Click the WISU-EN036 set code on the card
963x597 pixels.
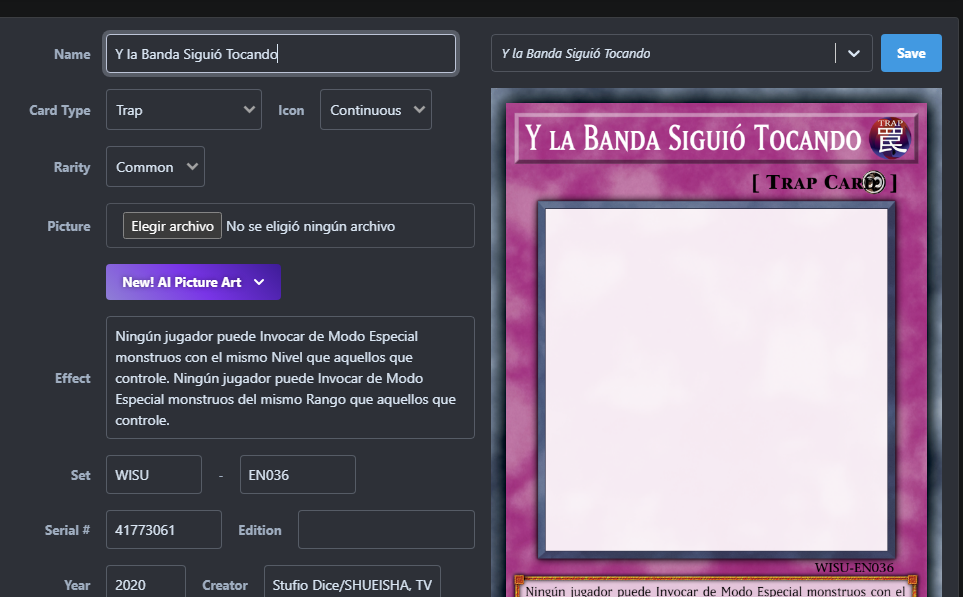tap(854, 568)
